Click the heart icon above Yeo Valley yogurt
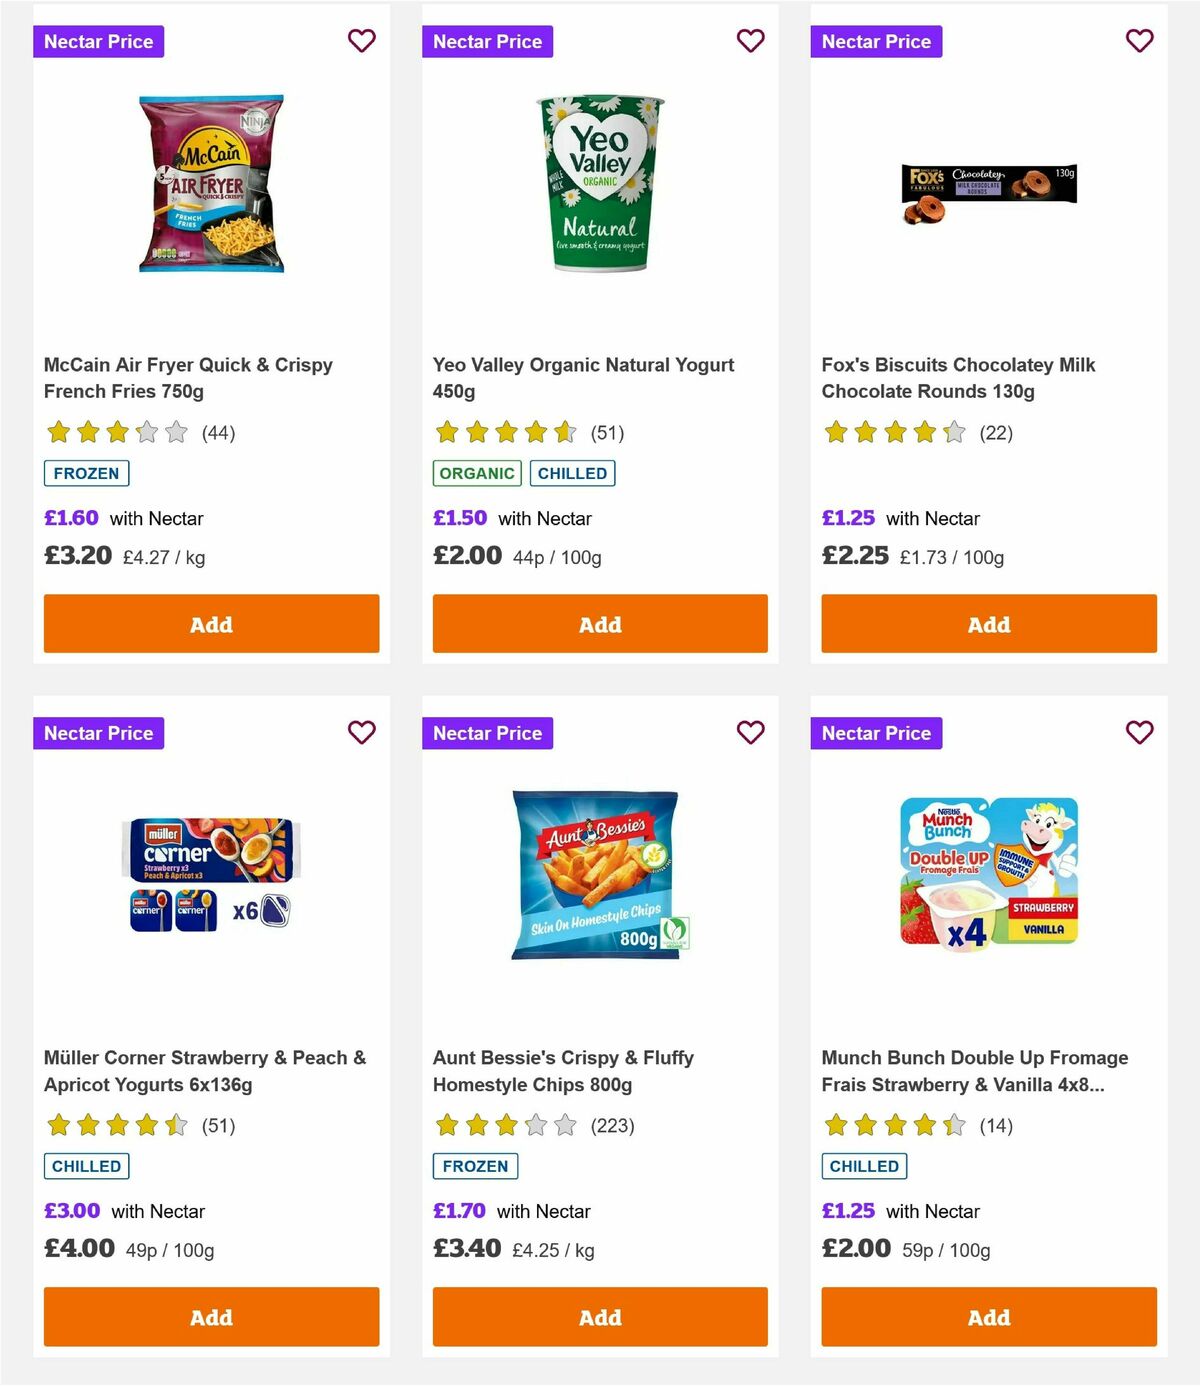Image resolution: width=1200 pixels, height=1386 pixels. coord(750,41)
